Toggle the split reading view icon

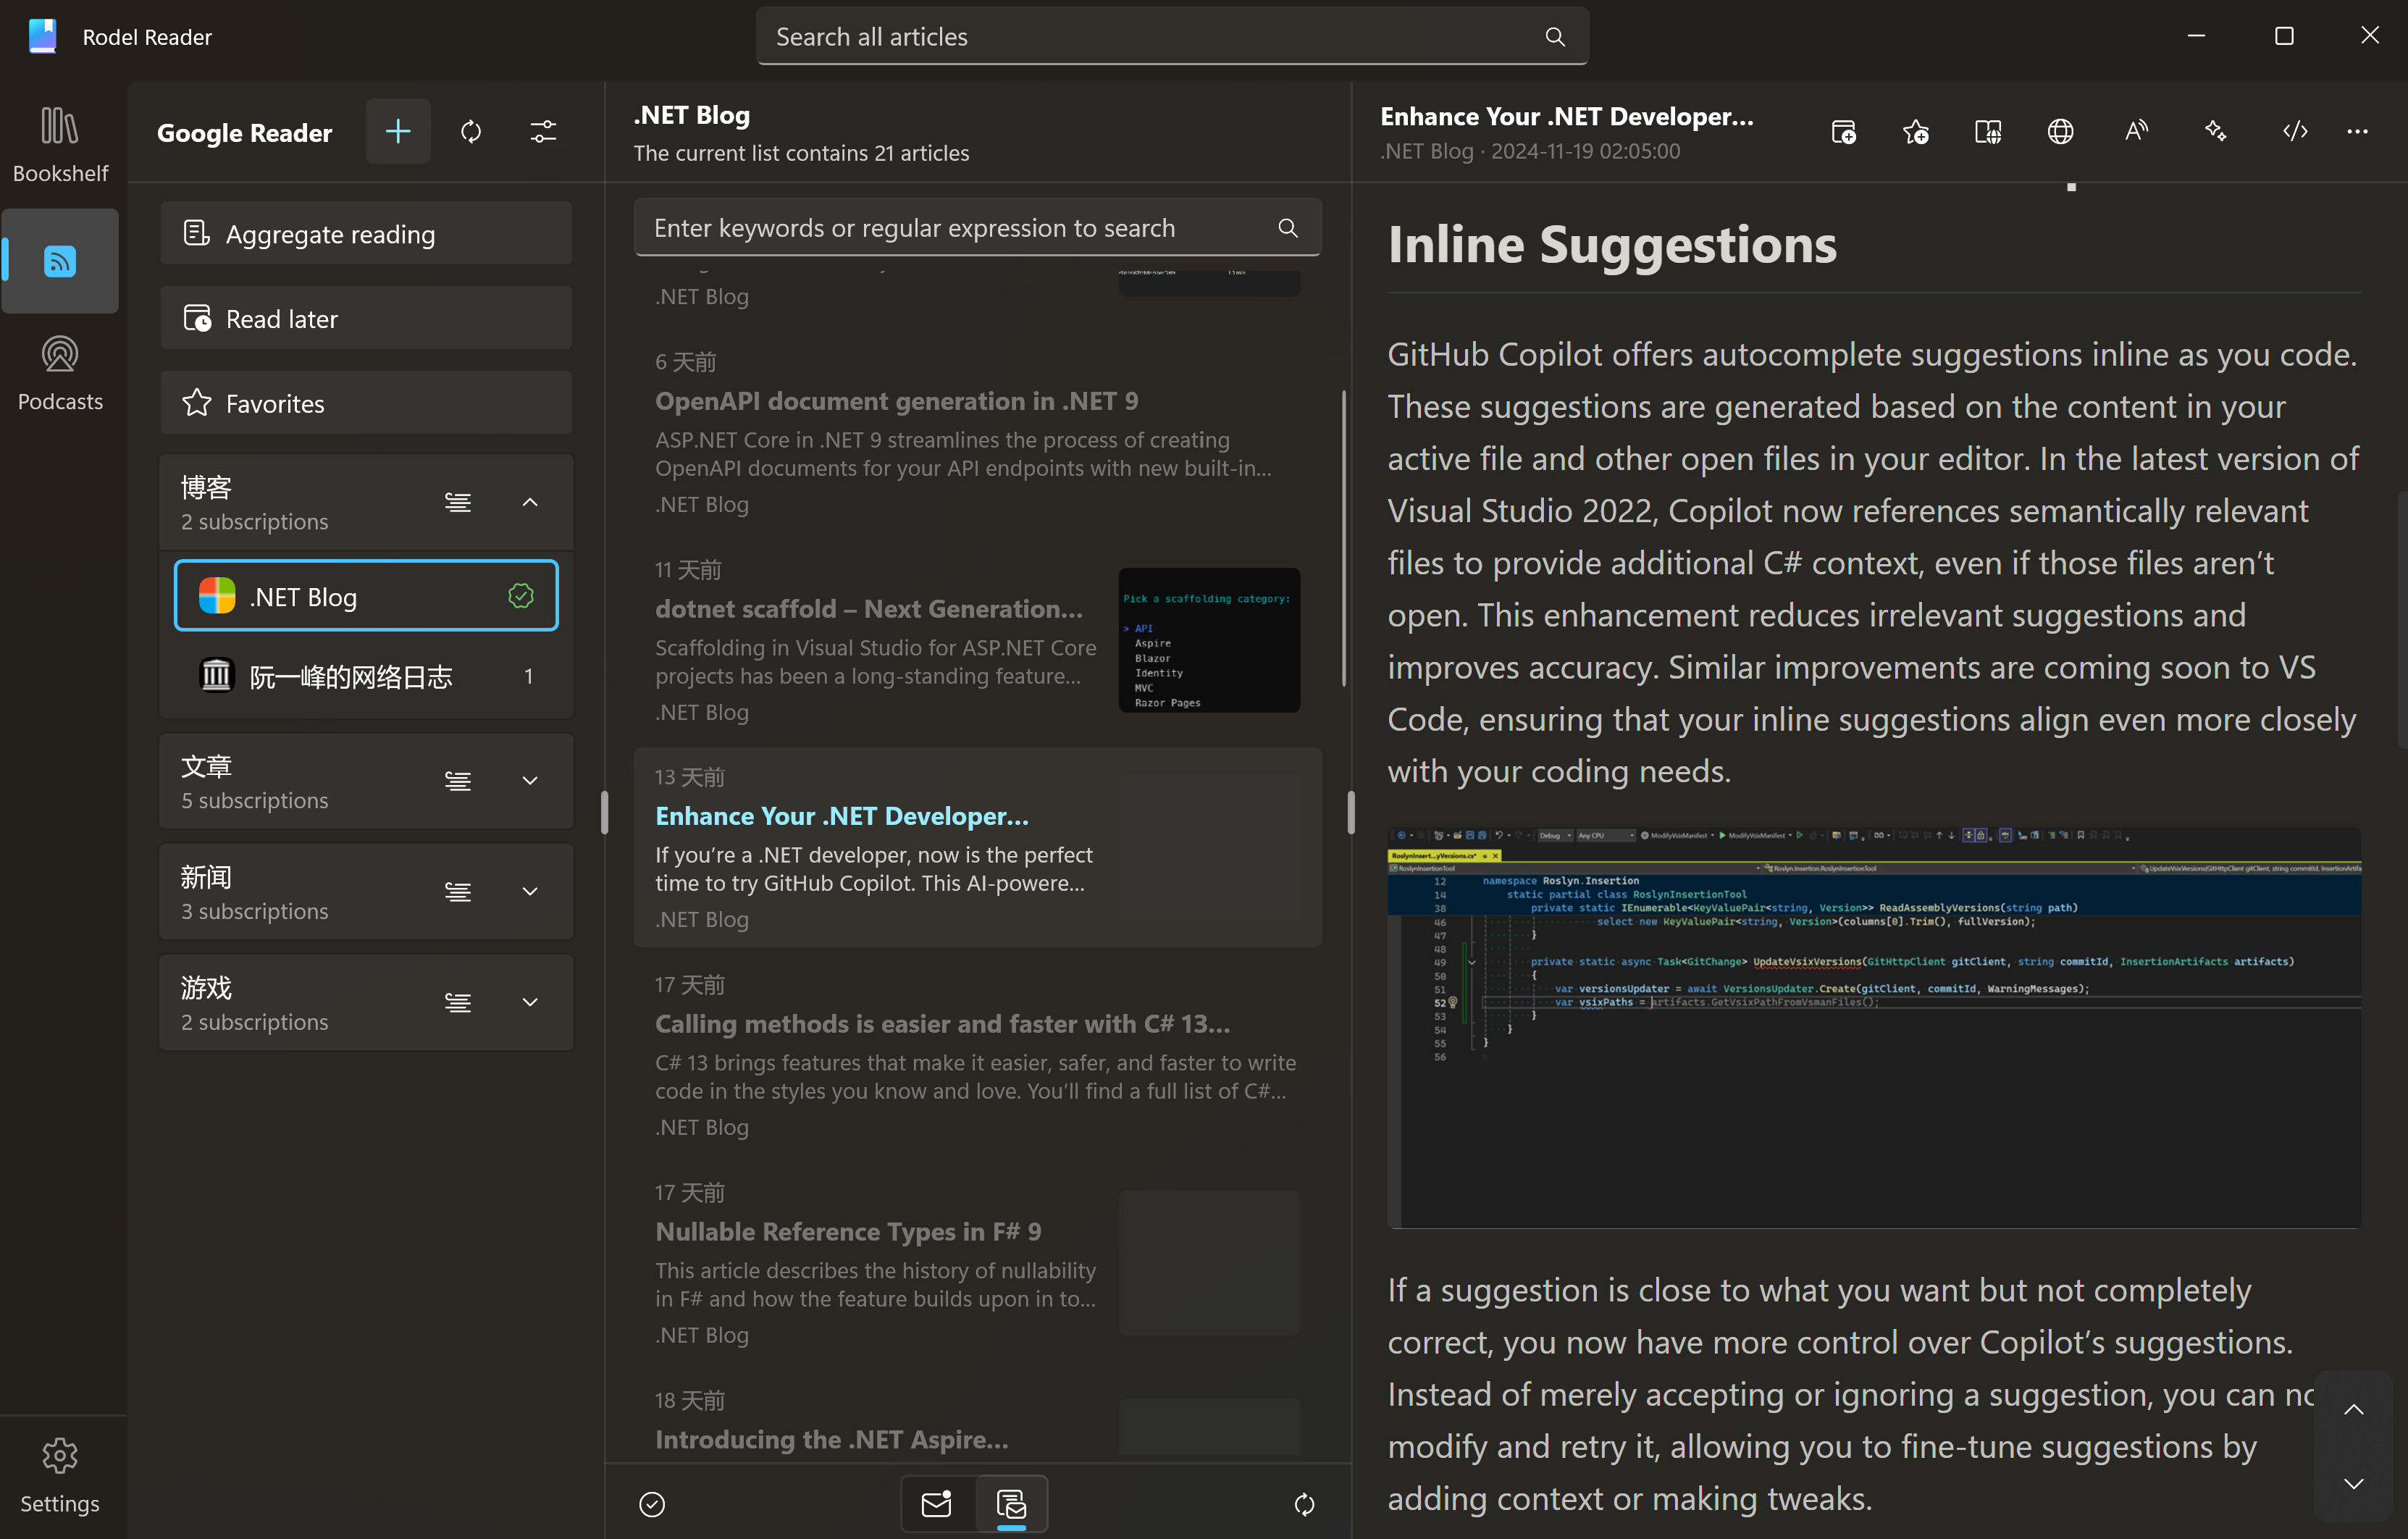tap(1988, 132)
